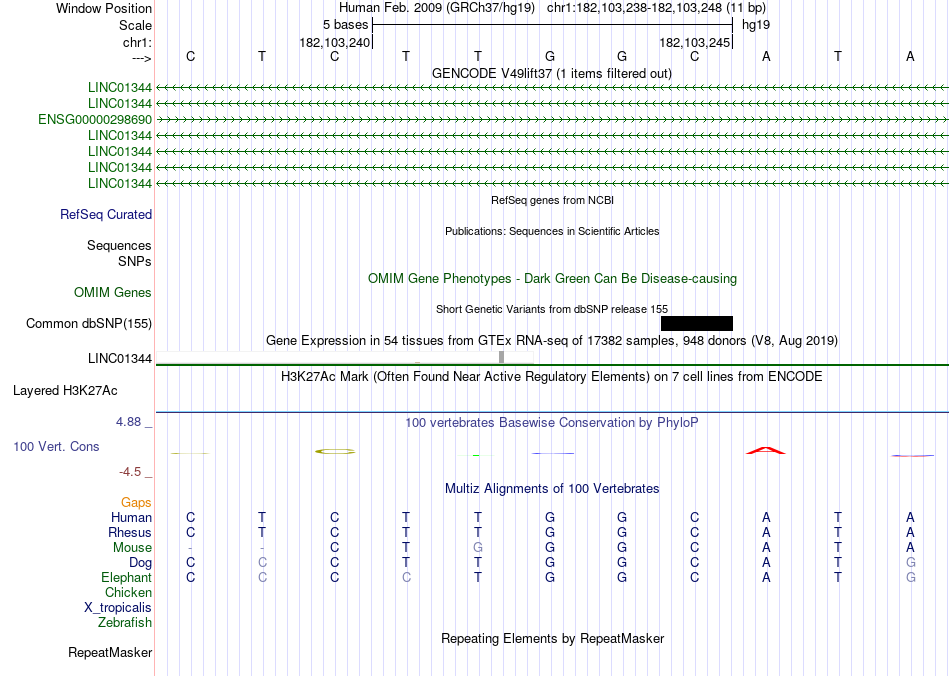
Task: Select the X_tropicalis alignment row label
Action: pyautogui.click(x=118, y=608)
